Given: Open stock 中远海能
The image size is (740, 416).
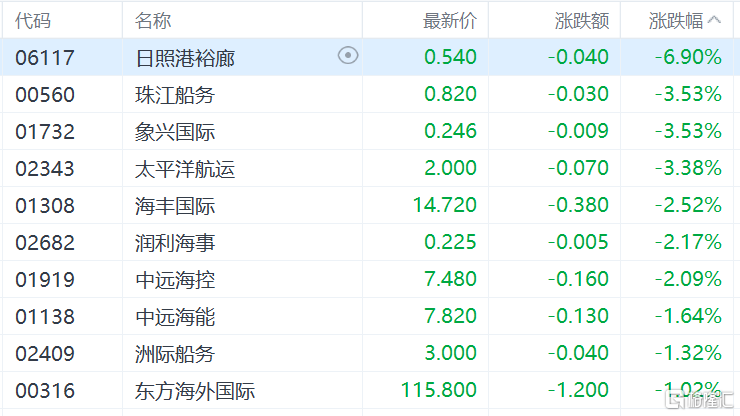Looking at the screenshot, I should [x=175, y=317].
